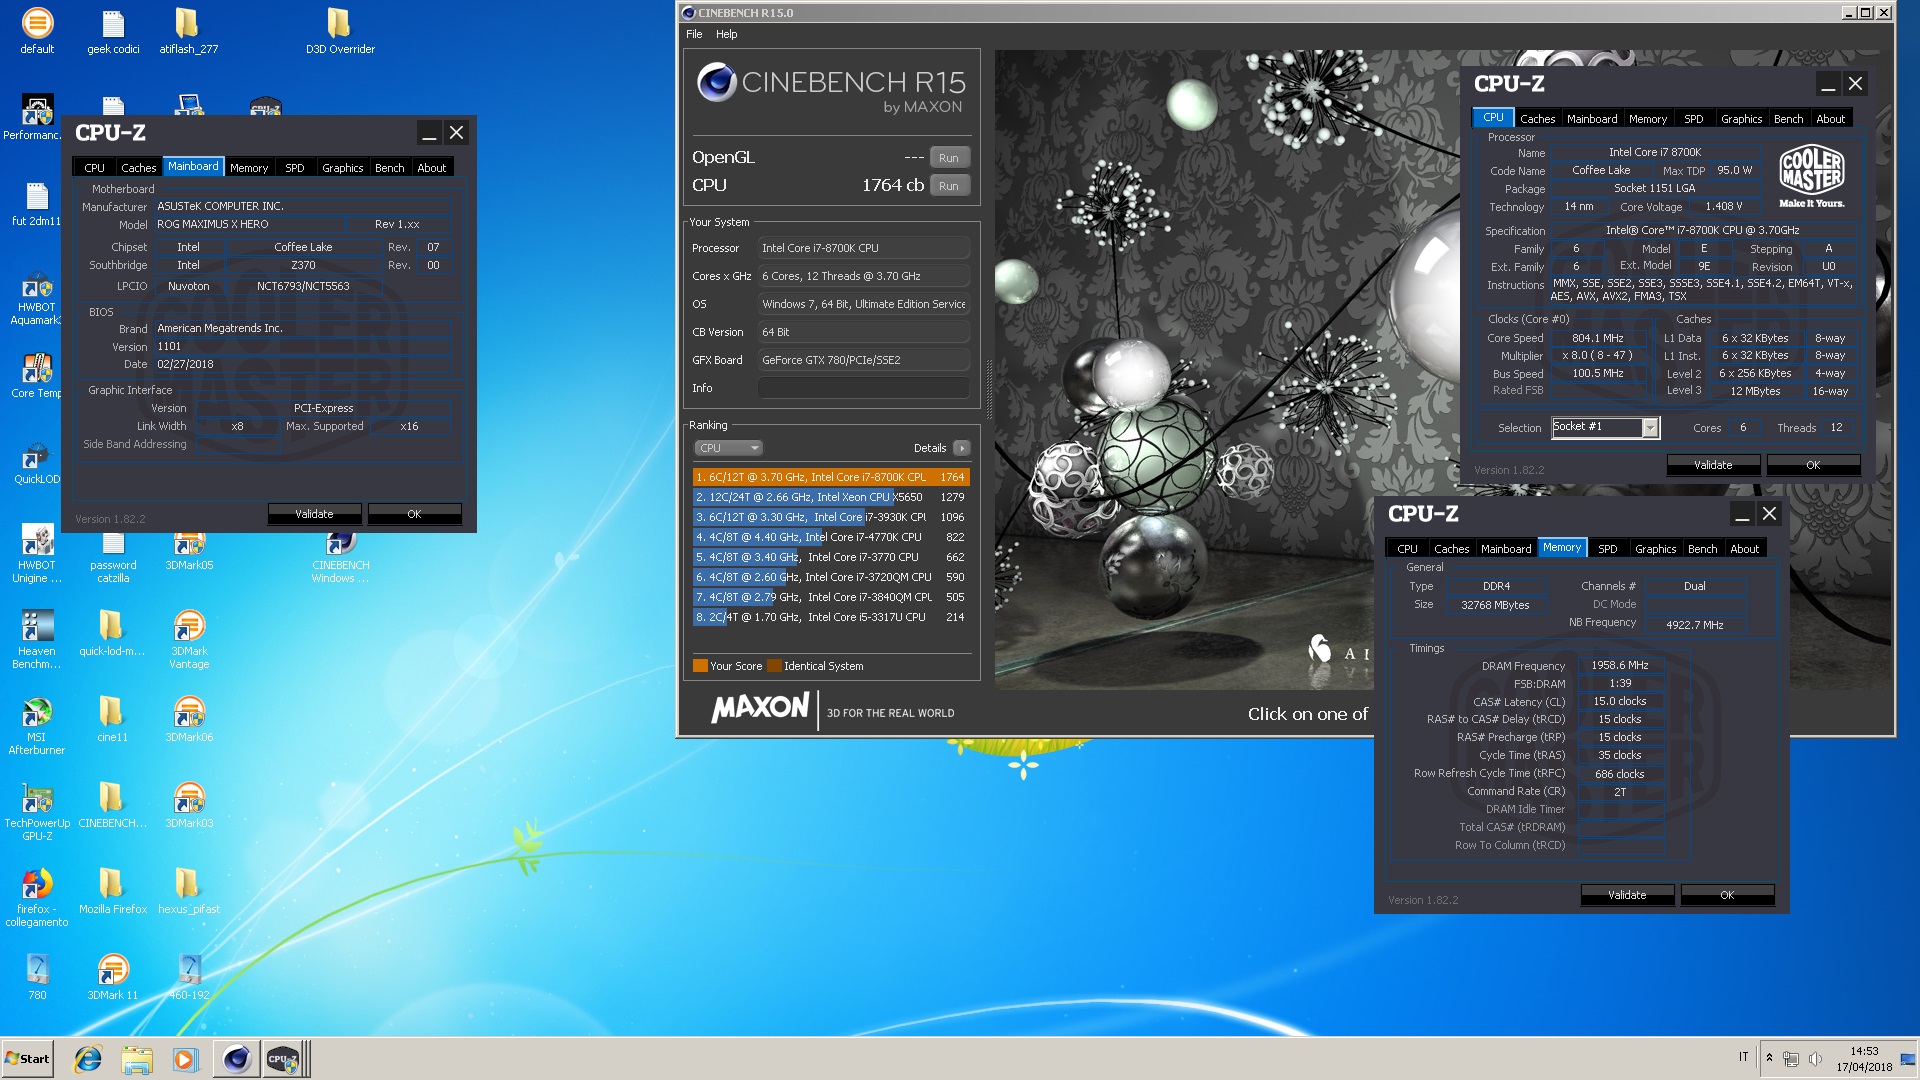The width and height of the screenshot is (1920, 1080).
Task: Launch QuickLOD desktop icon
Action: tap(37, 462)
